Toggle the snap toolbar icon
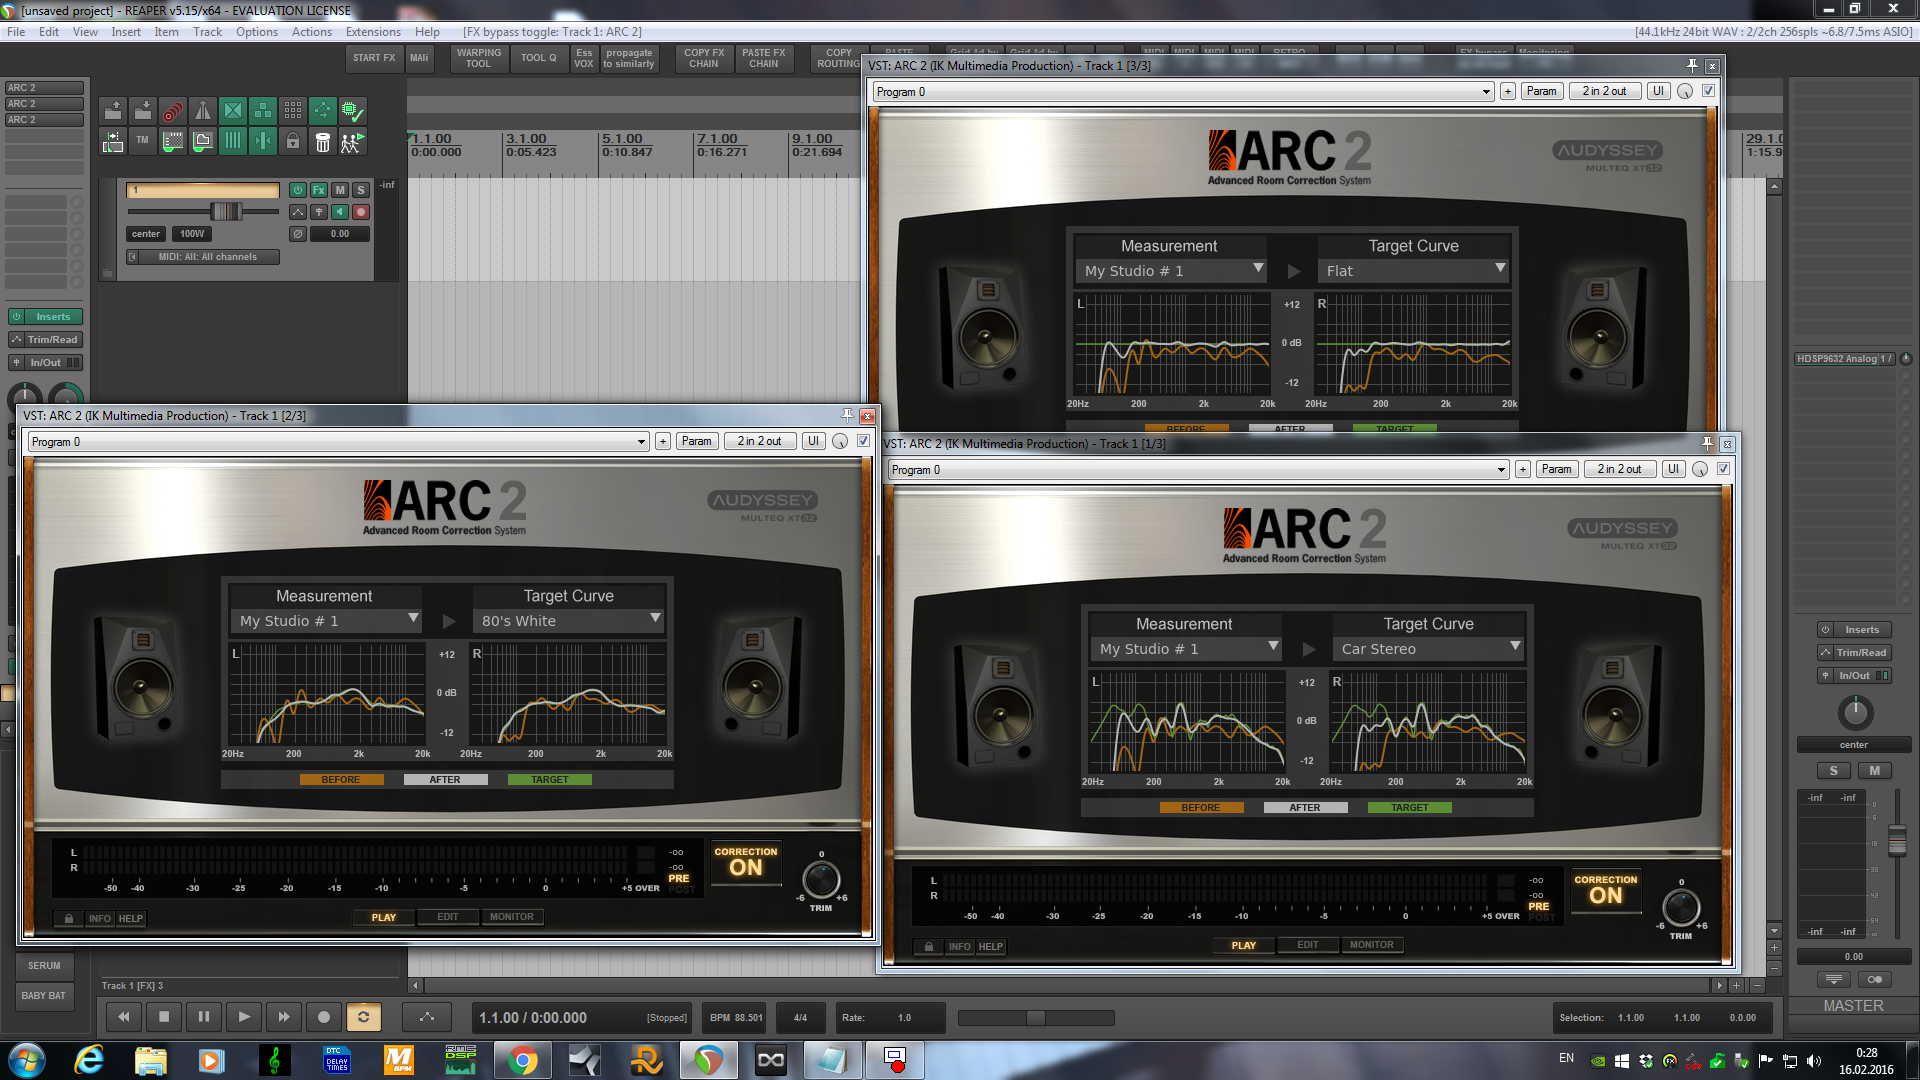 (x=263, y=141)
